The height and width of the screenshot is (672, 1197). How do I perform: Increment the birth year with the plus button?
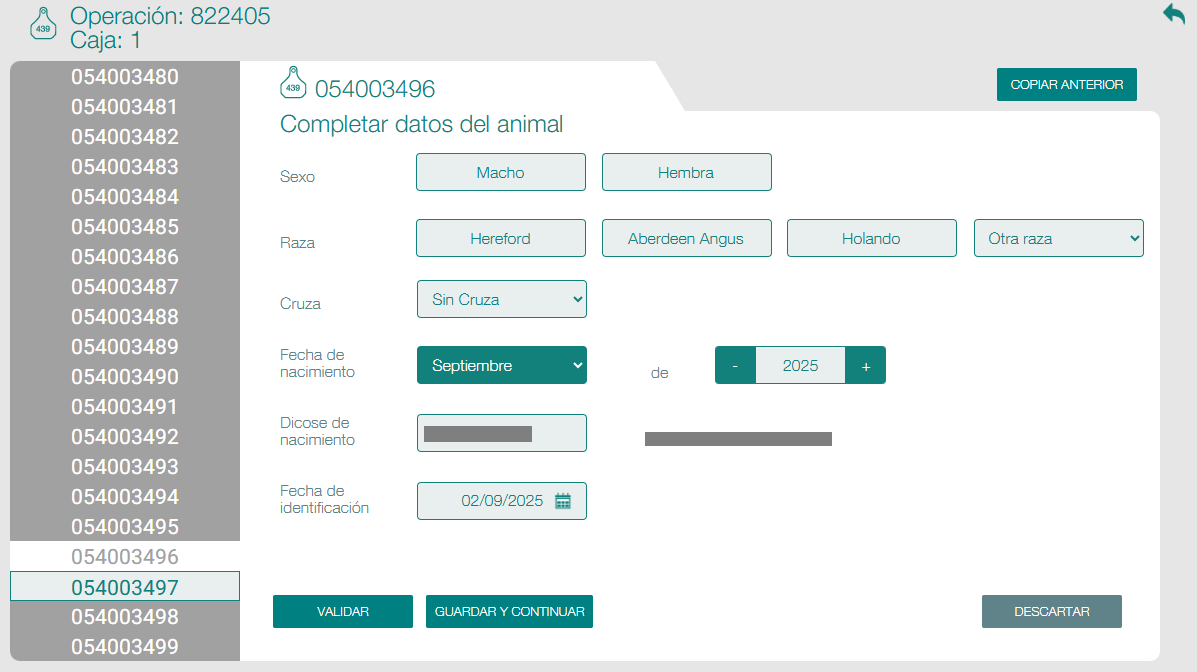(x=865, y=364)
